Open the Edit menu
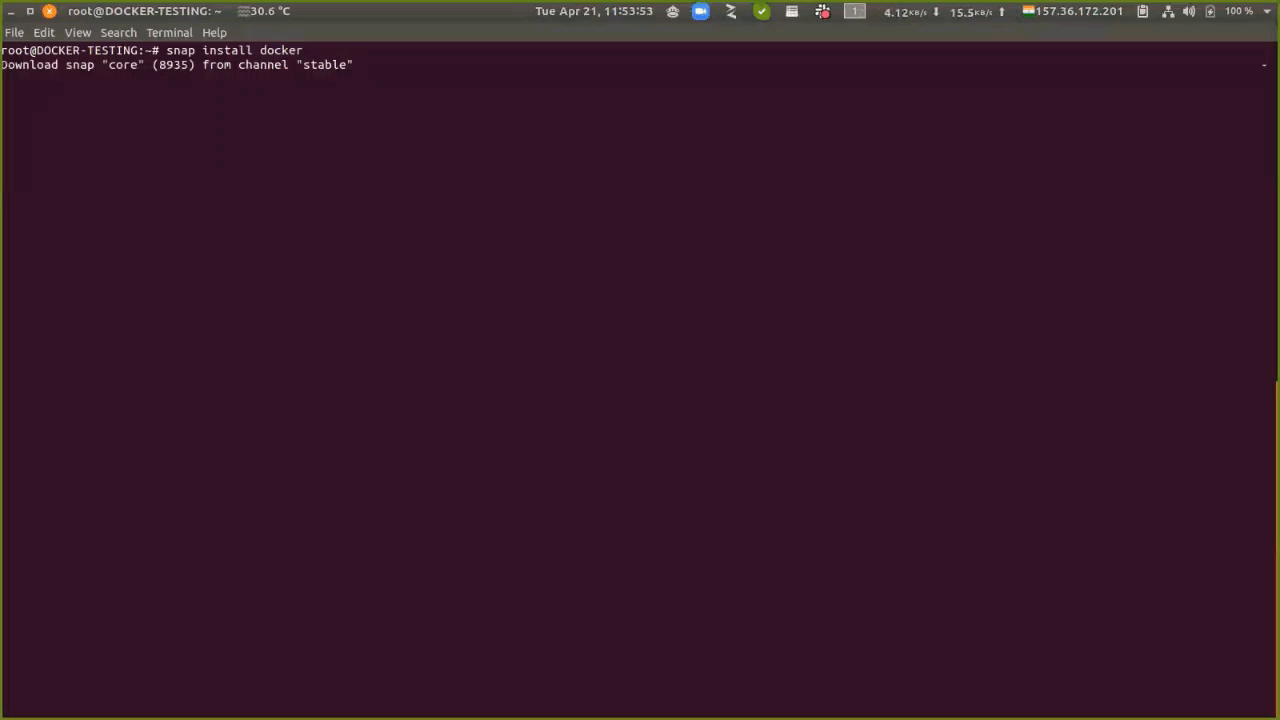Screen dimensions: 1280x720 (44, 32)
